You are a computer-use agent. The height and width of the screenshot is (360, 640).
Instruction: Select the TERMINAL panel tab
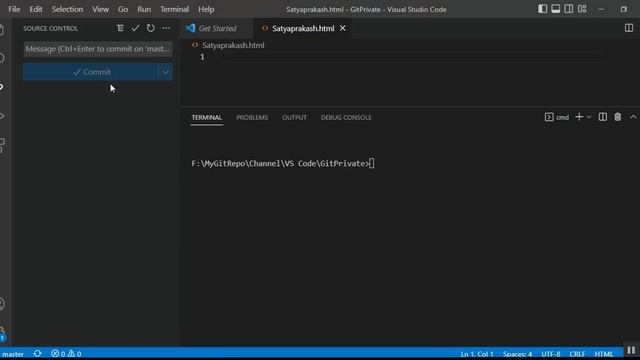(207, 118)
